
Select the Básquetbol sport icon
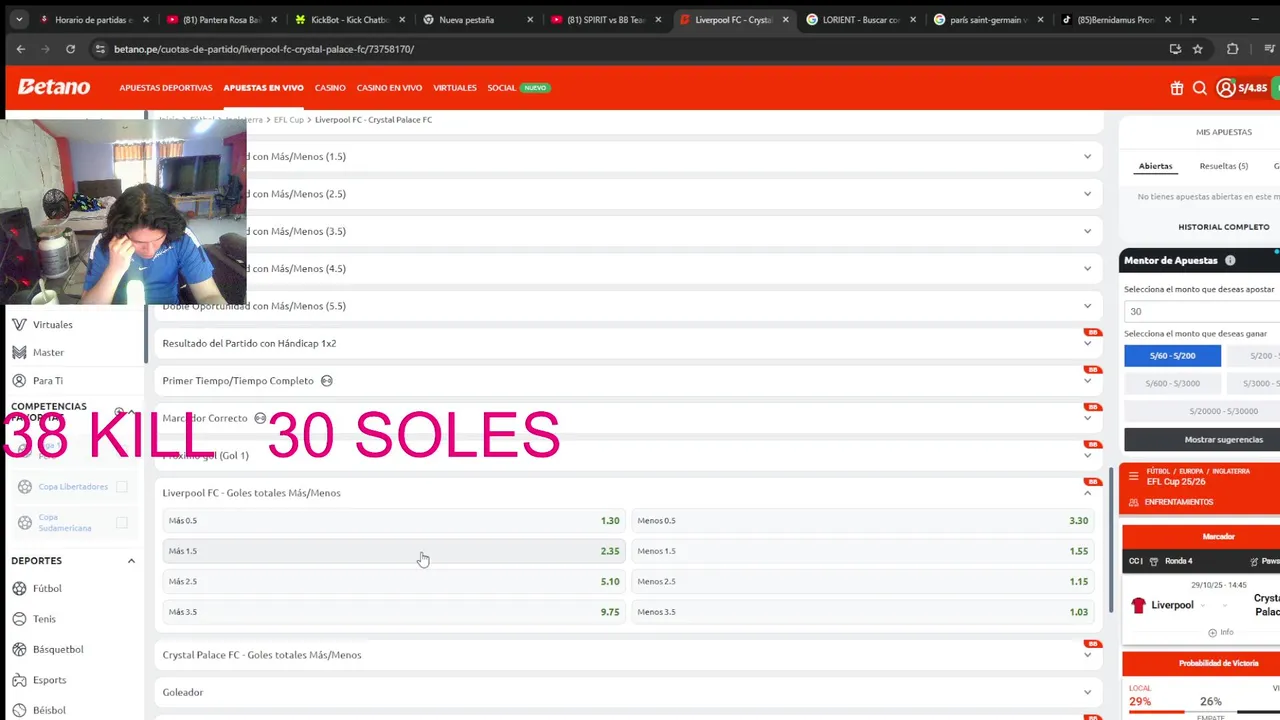[x=20, y=649]
